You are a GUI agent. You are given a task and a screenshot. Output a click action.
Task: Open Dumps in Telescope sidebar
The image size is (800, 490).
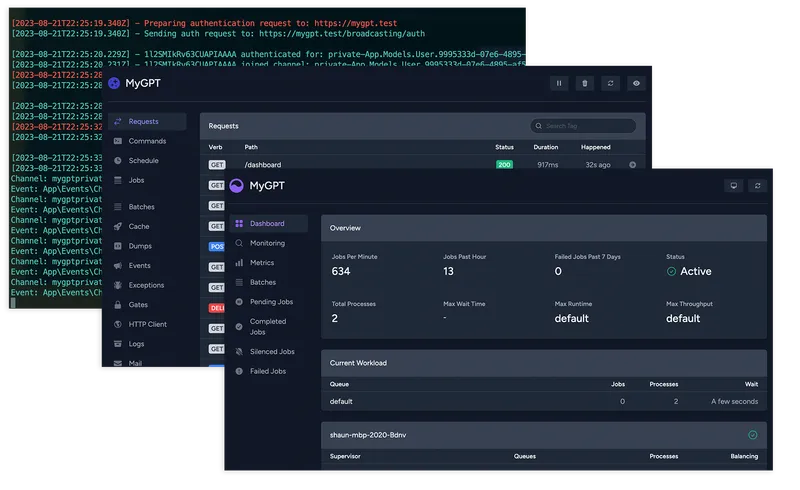click(147, 246)
